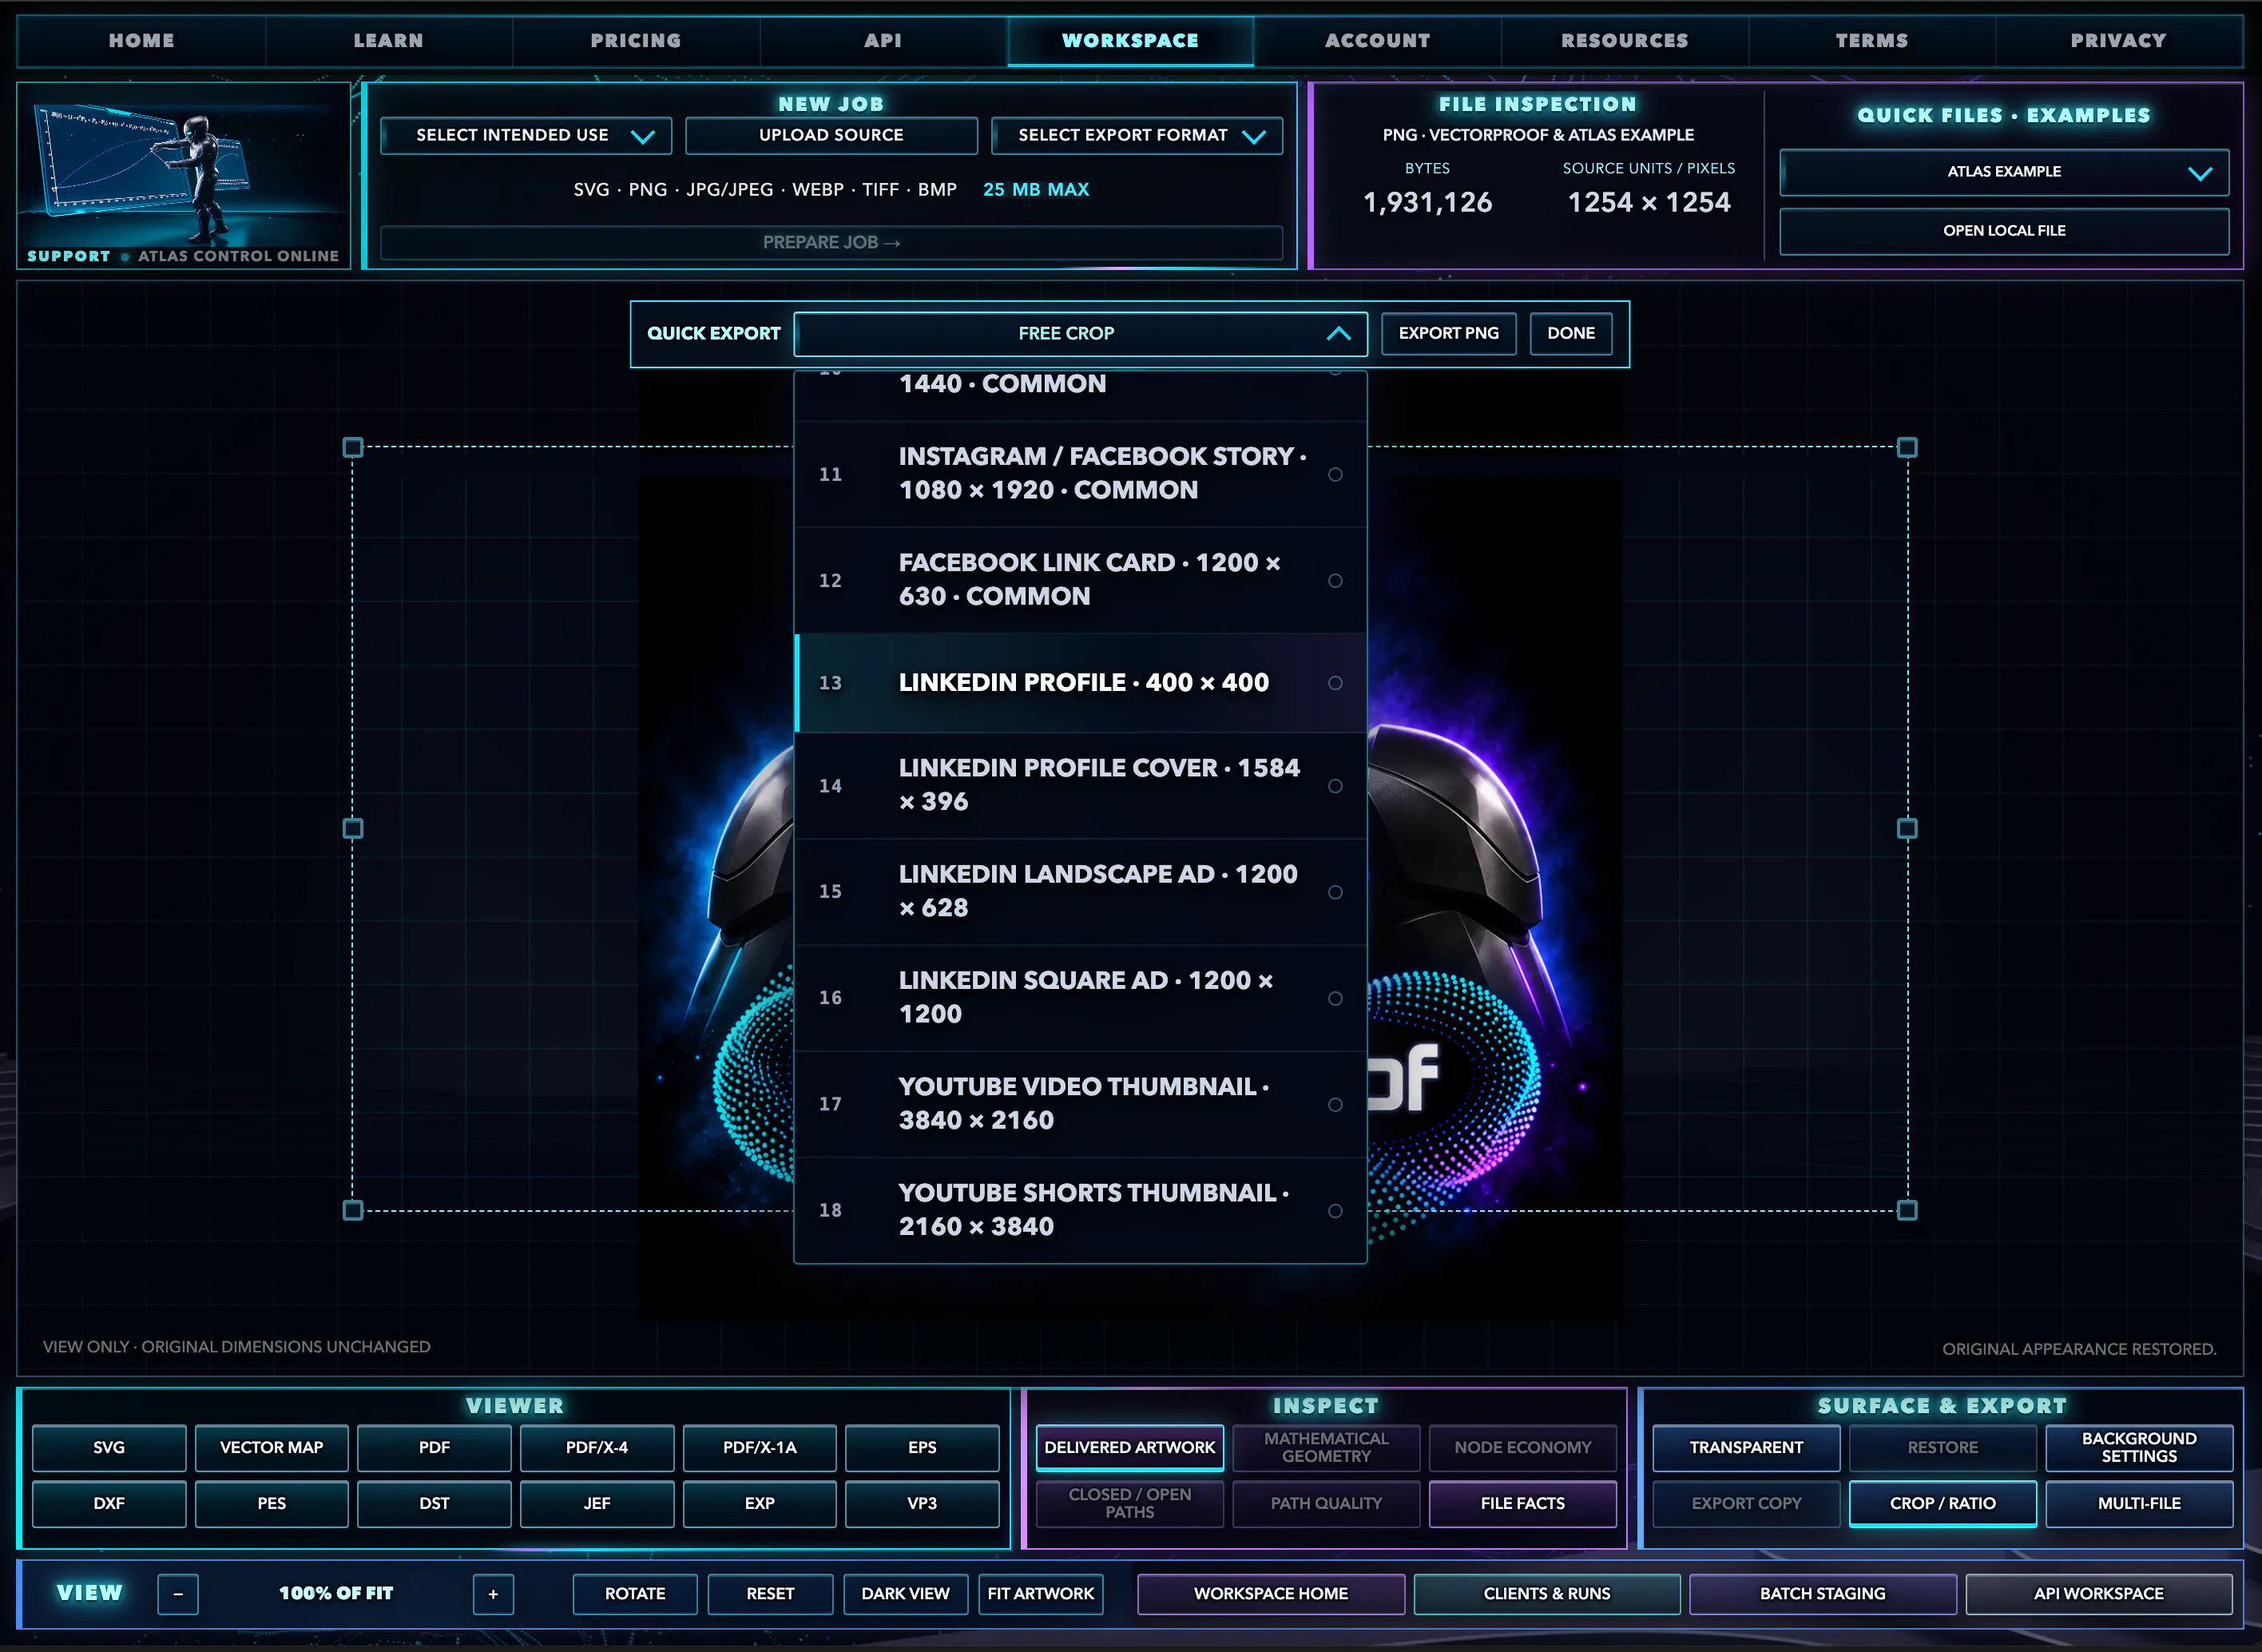The image size is (2262, 1652).
Task: Open Background Settings
Action: 2139,1448
